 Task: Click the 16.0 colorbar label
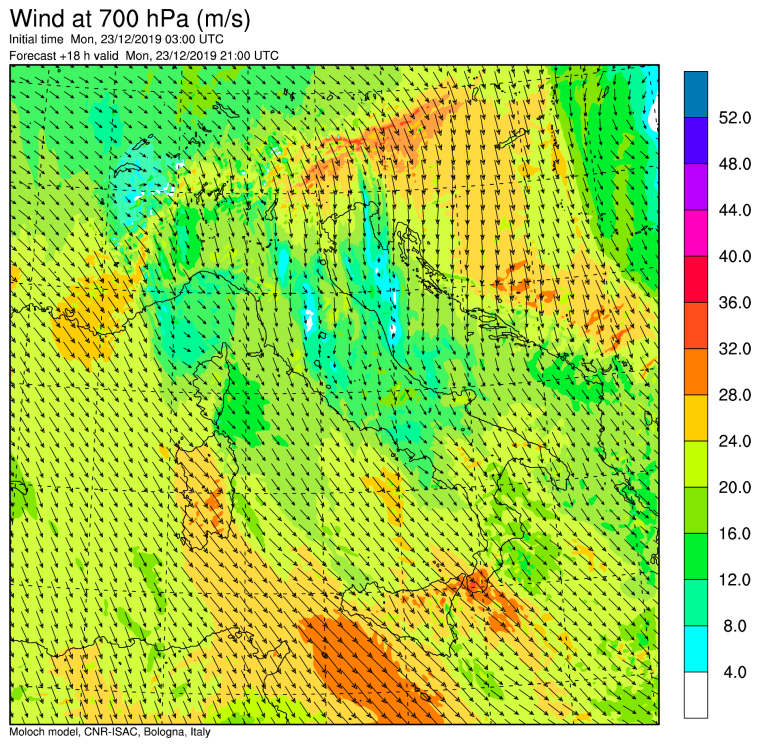(x=735, y=533)
